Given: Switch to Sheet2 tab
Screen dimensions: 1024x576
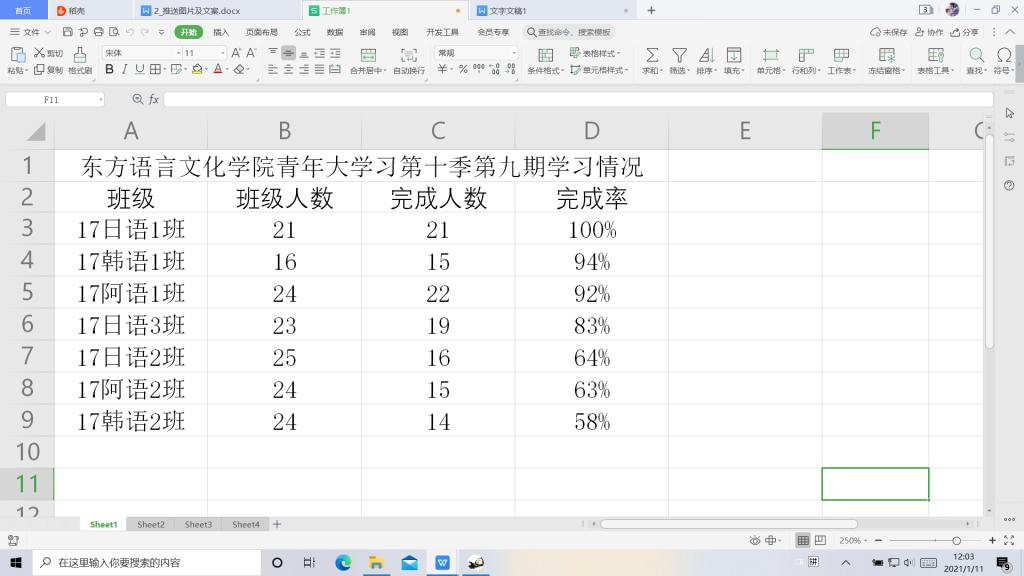Looking at the screenshot, I should 151,524.
